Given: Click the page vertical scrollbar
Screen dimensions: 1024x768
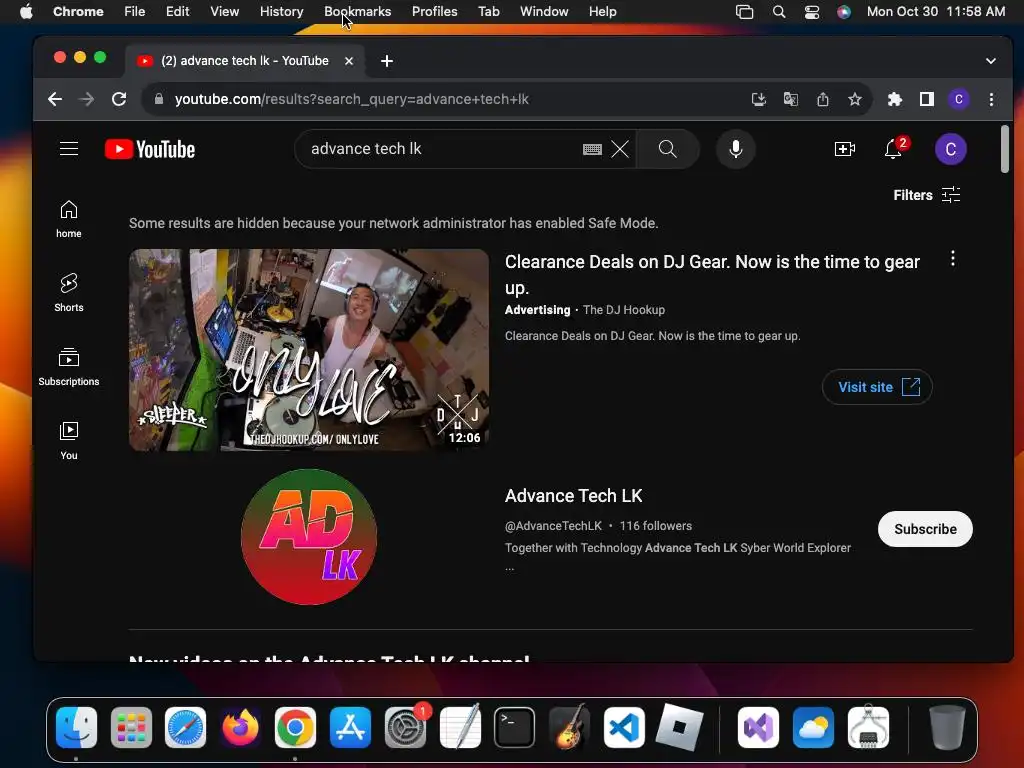Looking at the screenshot, I should click(1004, 150).
